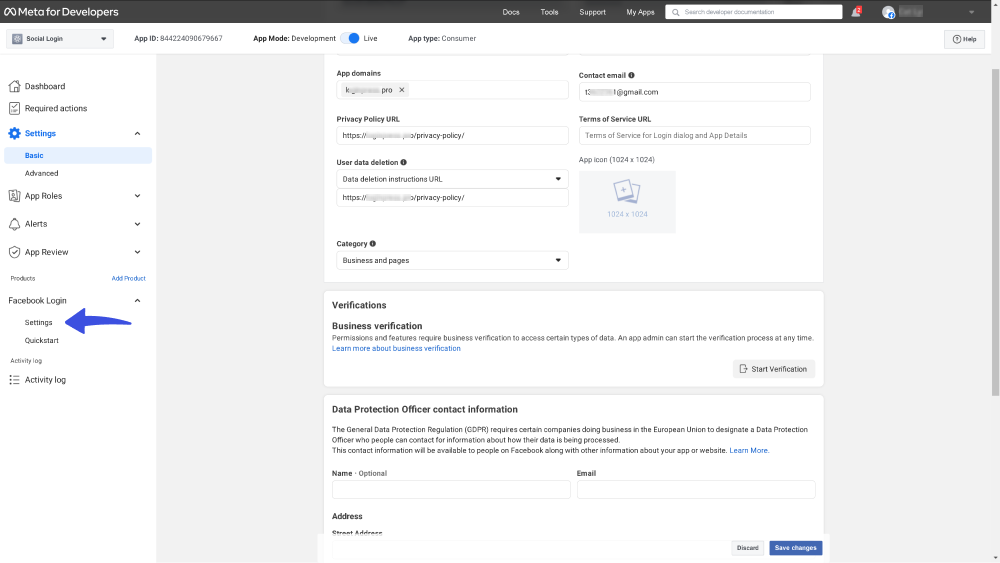Image resolution: width=1000 pixels, height=563 pixels.
Task: Click the Meta for Developers logo
Action: pos(61,11)
